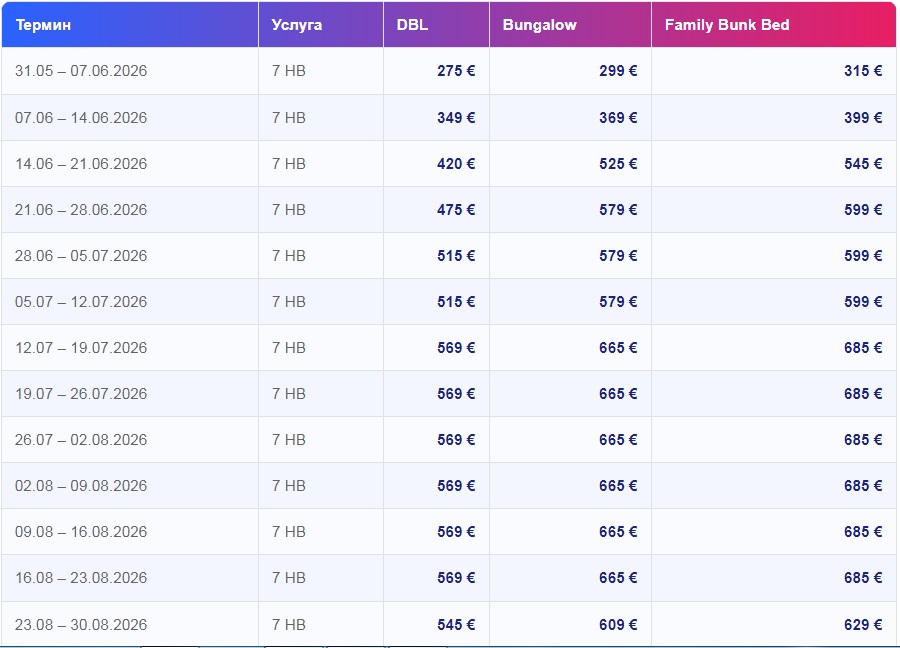The width and height of the screenshot is (900, 648).
Task: Select the 275 € DBL price
Action: click(456, 71)
